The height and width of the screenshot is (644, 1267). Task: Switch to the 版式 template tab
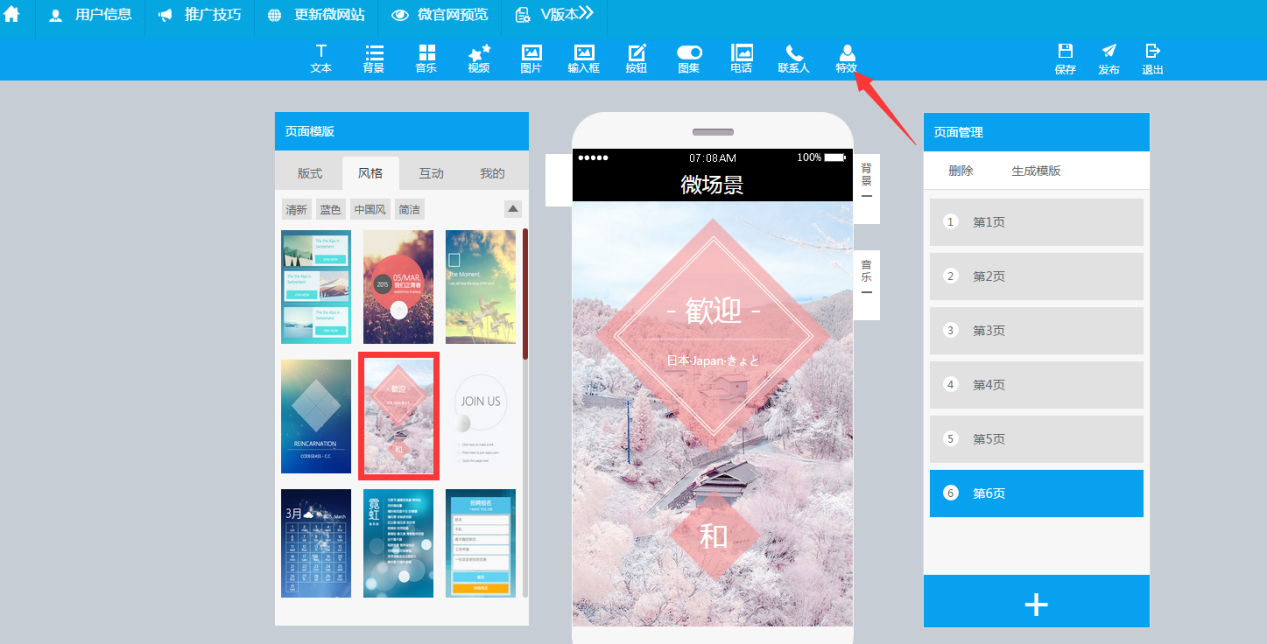310,173
